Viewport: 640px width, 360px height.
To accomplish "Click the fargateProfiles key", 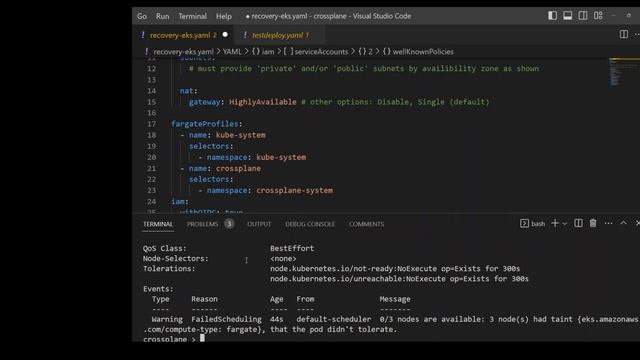I will click(x=204, y=124).
